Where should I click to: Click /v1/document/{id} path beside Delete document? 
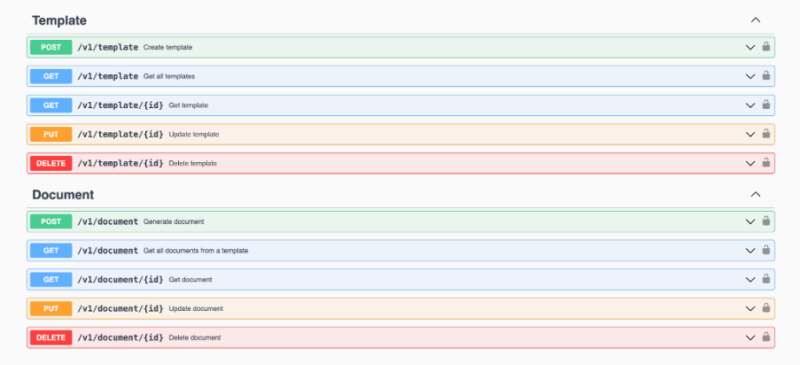pyautogui.click(x=120, y=338)
